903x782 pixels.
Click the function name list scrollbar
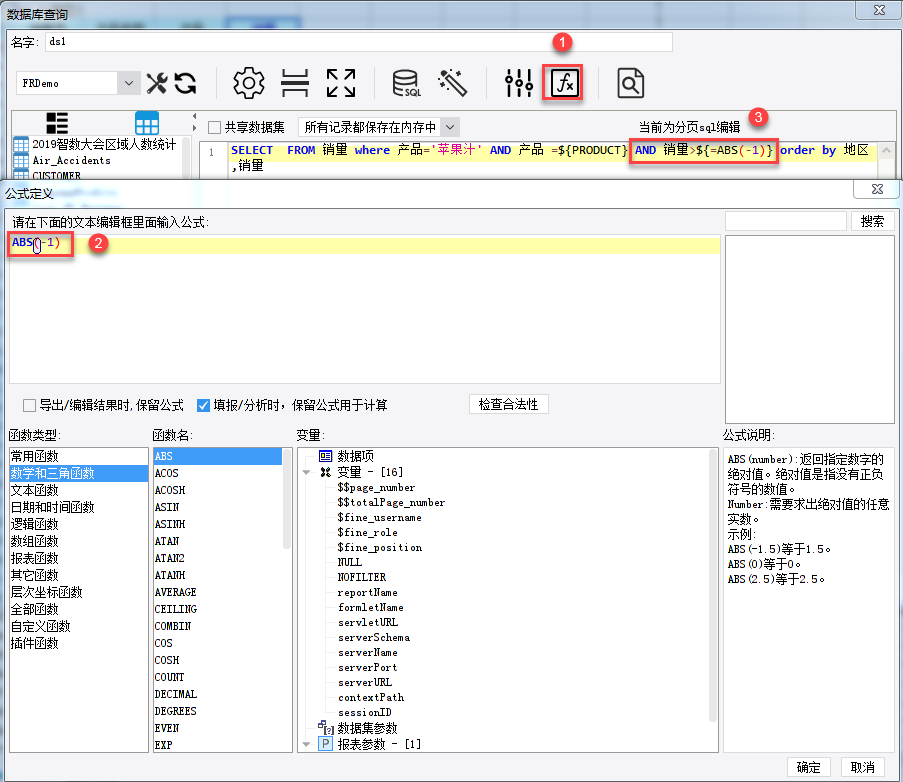click(x=287, y=499)
